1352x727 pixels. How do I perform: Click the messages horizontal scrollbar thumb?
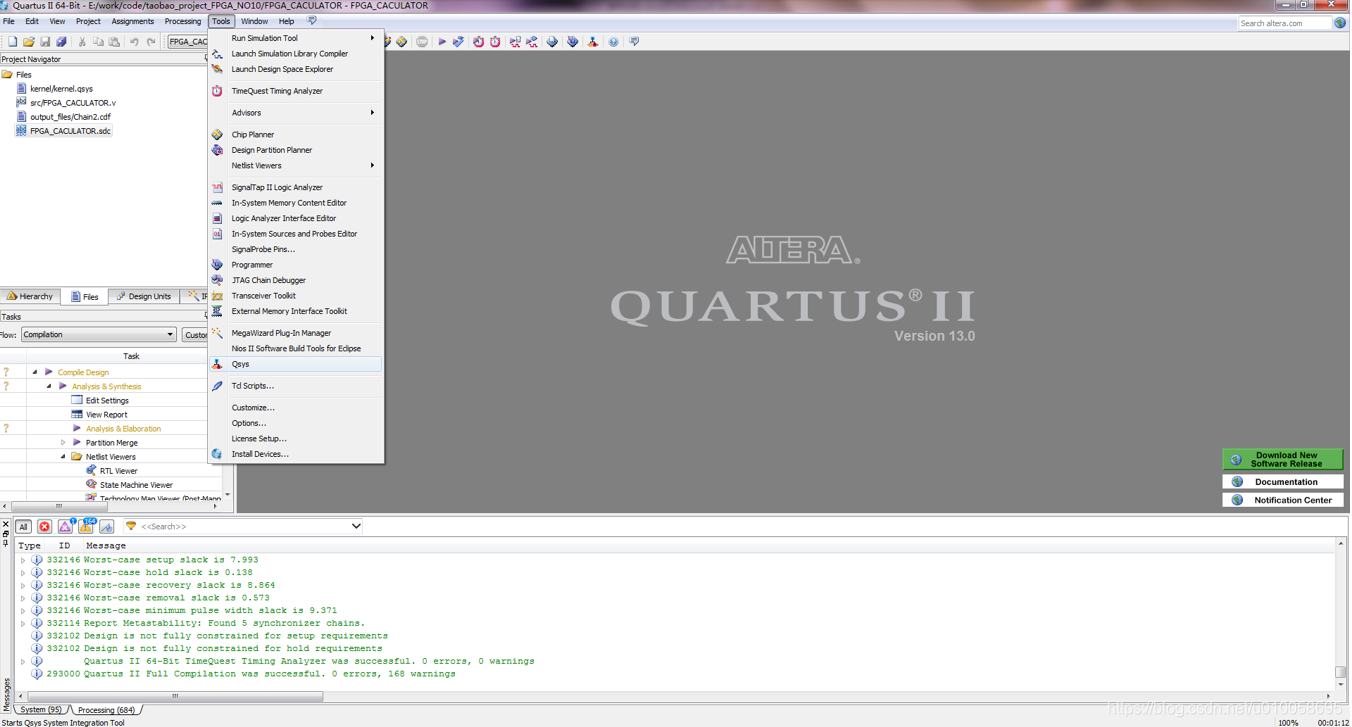point(176,697)
